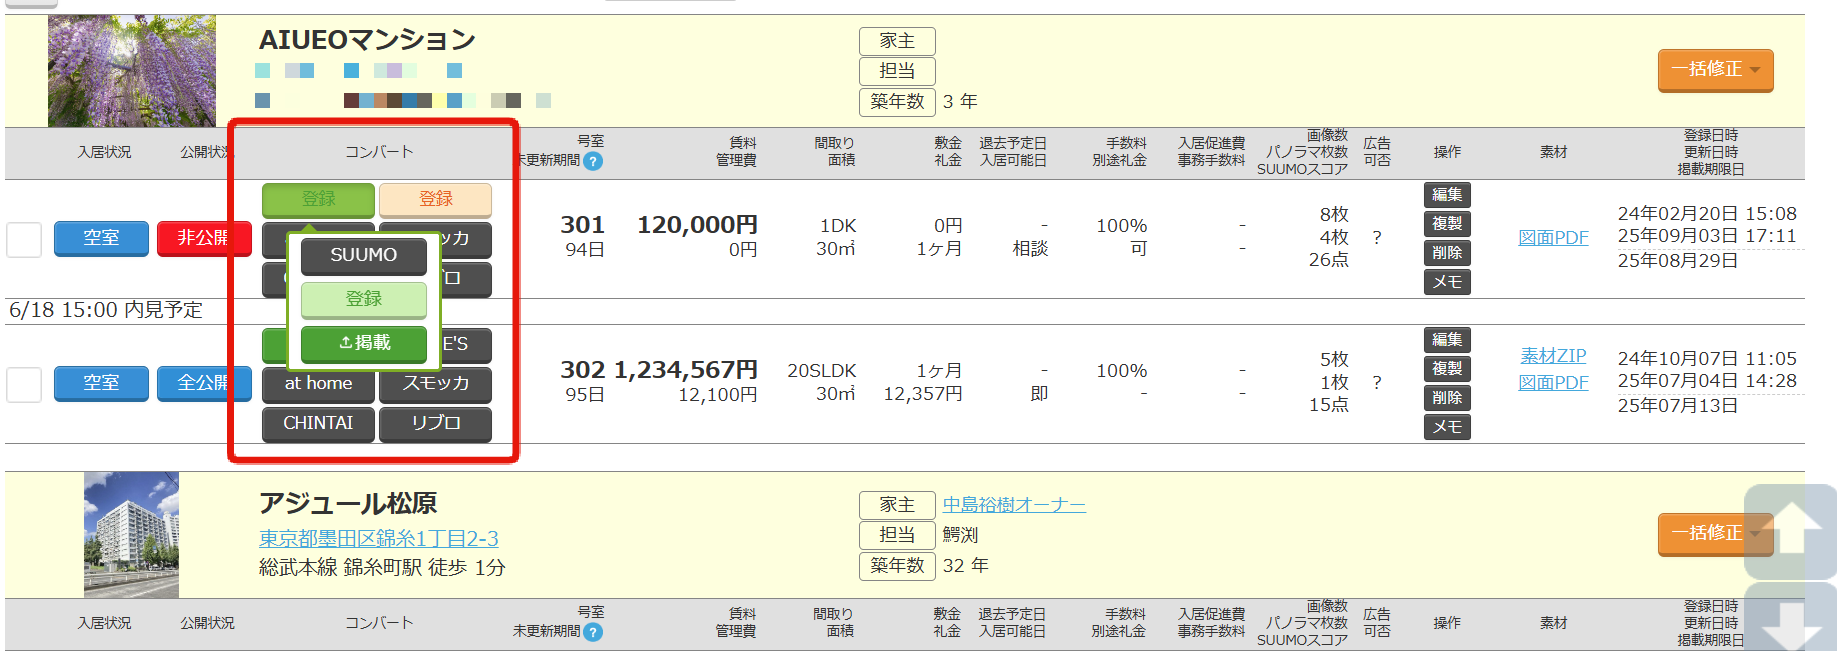This screenshot has height=651, width=1837.
Task: Toggle the 全公開 status for room 302
Action: coord(203,383)
